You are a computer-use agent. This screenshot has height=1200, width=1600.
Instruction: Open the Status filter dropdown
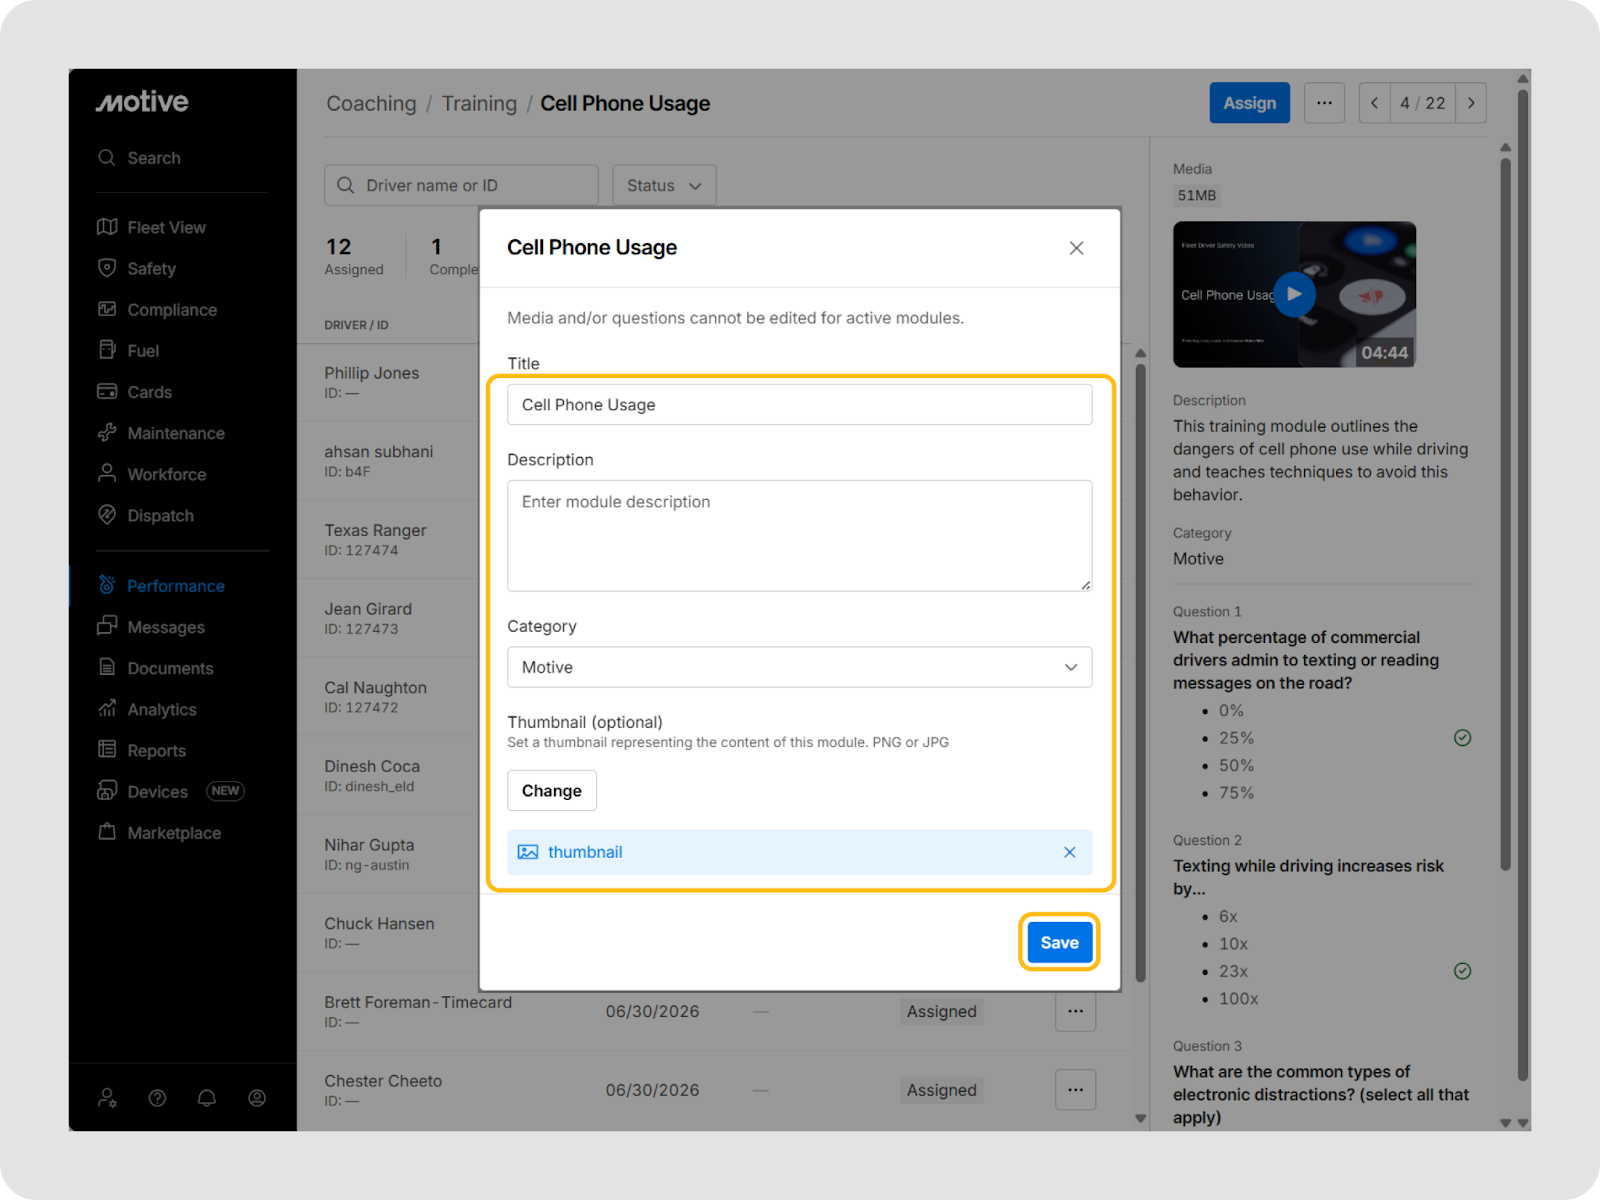(x=664, y=185)
